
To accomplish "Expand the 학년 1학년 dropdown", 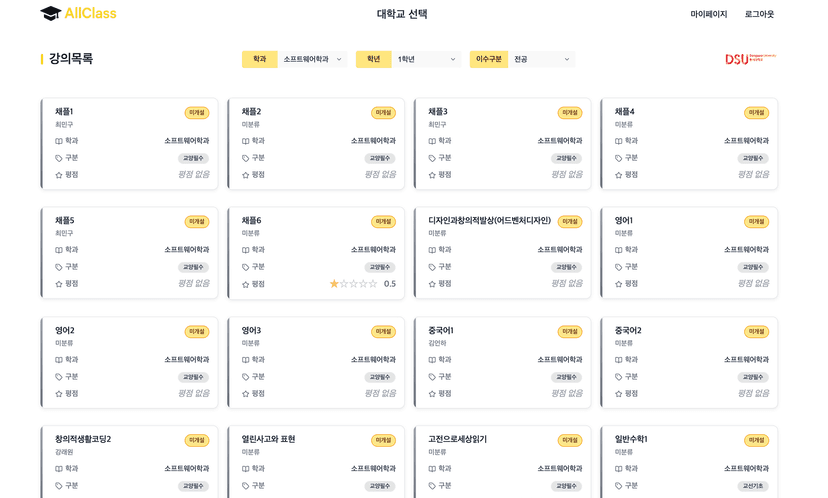I will (426, 59).
